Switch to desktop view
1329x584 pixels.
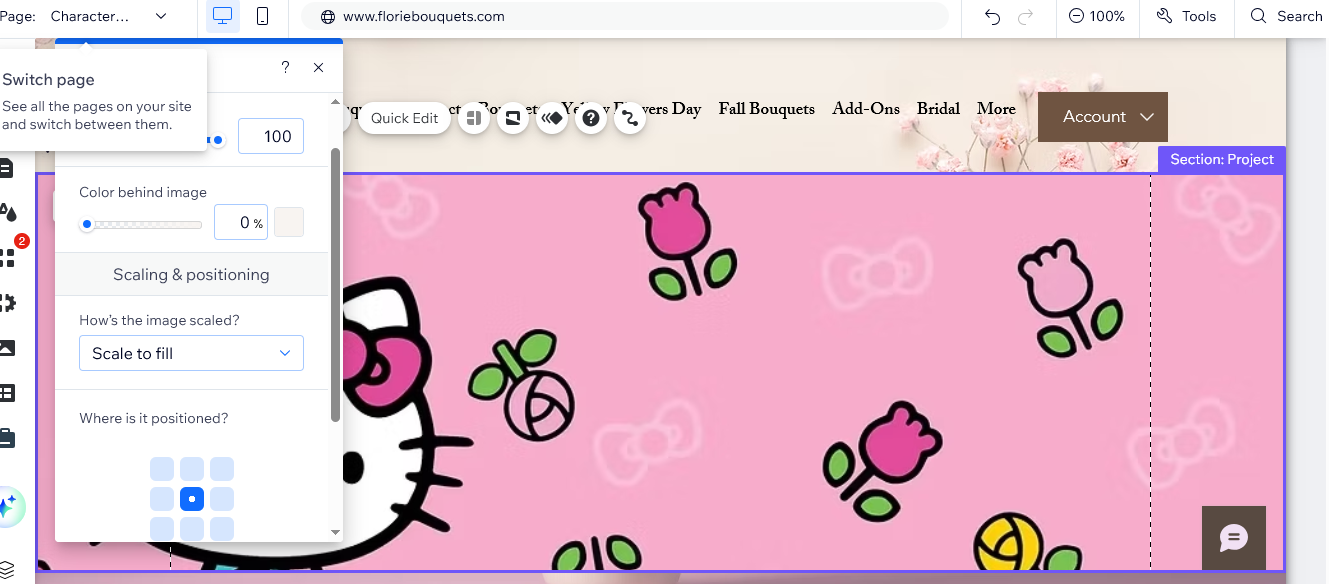223,16
